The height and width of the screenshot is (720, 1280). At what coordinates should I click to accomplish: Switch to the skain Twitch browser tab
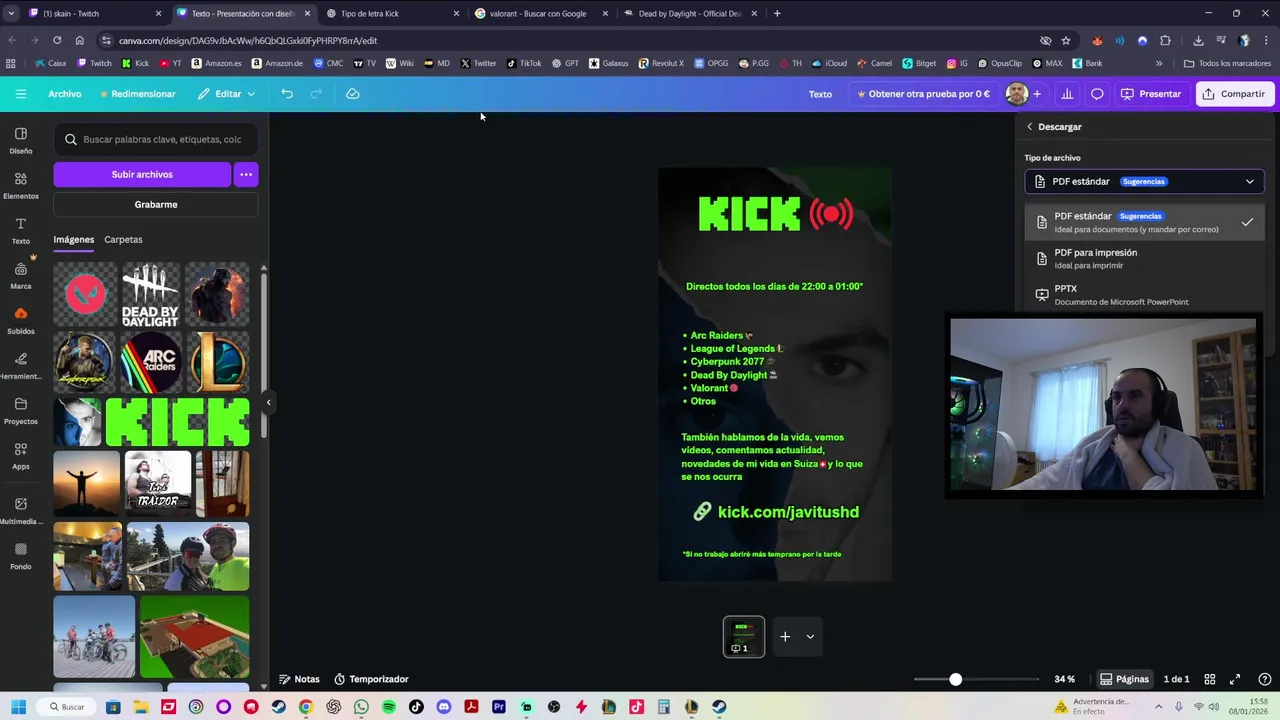click(x=95, y=14)
